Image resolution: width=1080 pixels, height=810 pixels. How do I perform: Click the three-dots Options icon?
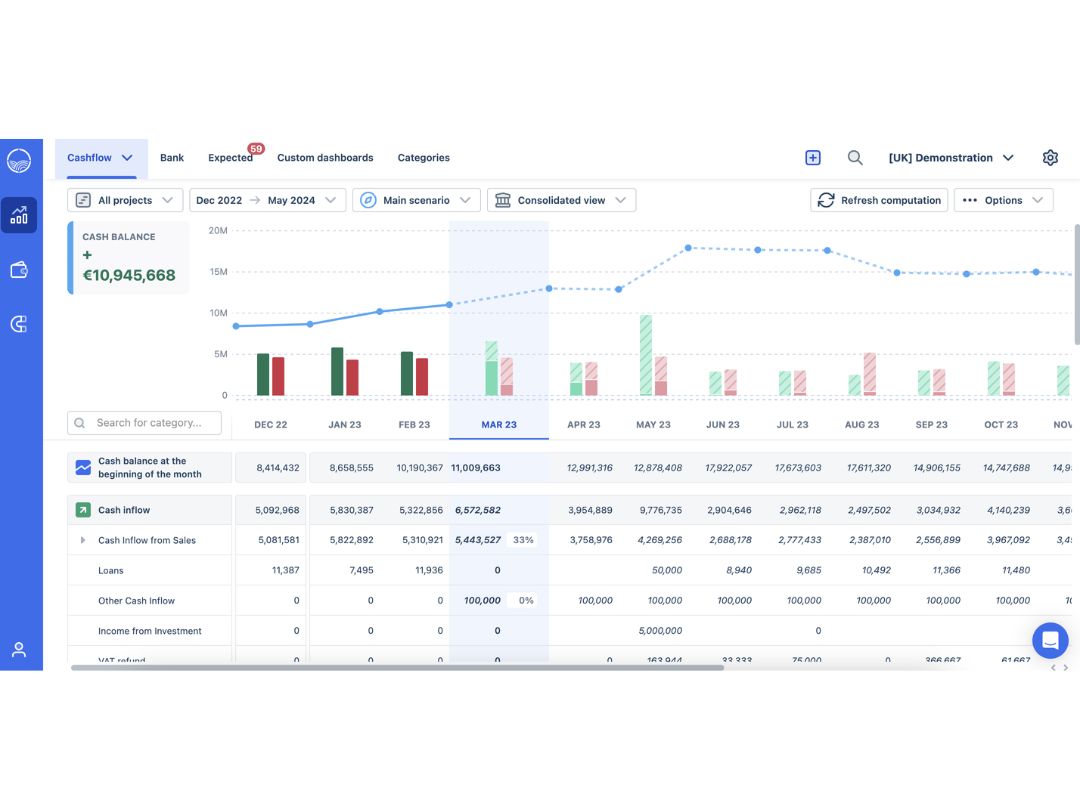[970, 200]
